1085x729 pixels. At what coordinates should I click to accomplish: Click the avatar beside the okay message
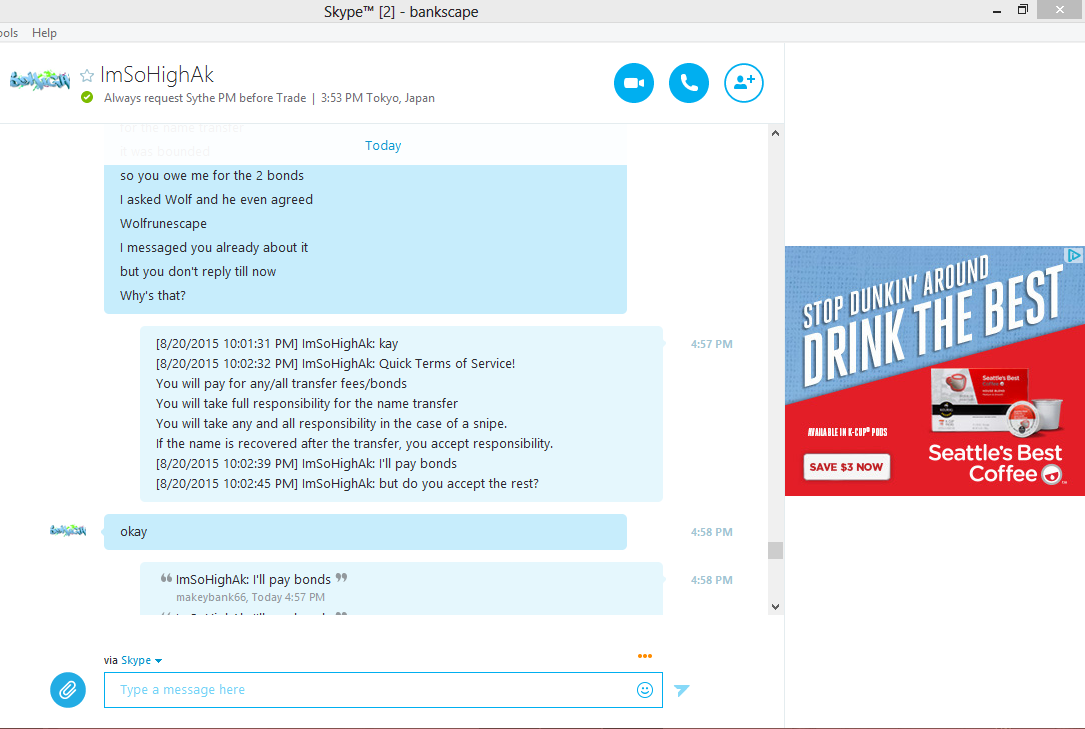(68, 530)
